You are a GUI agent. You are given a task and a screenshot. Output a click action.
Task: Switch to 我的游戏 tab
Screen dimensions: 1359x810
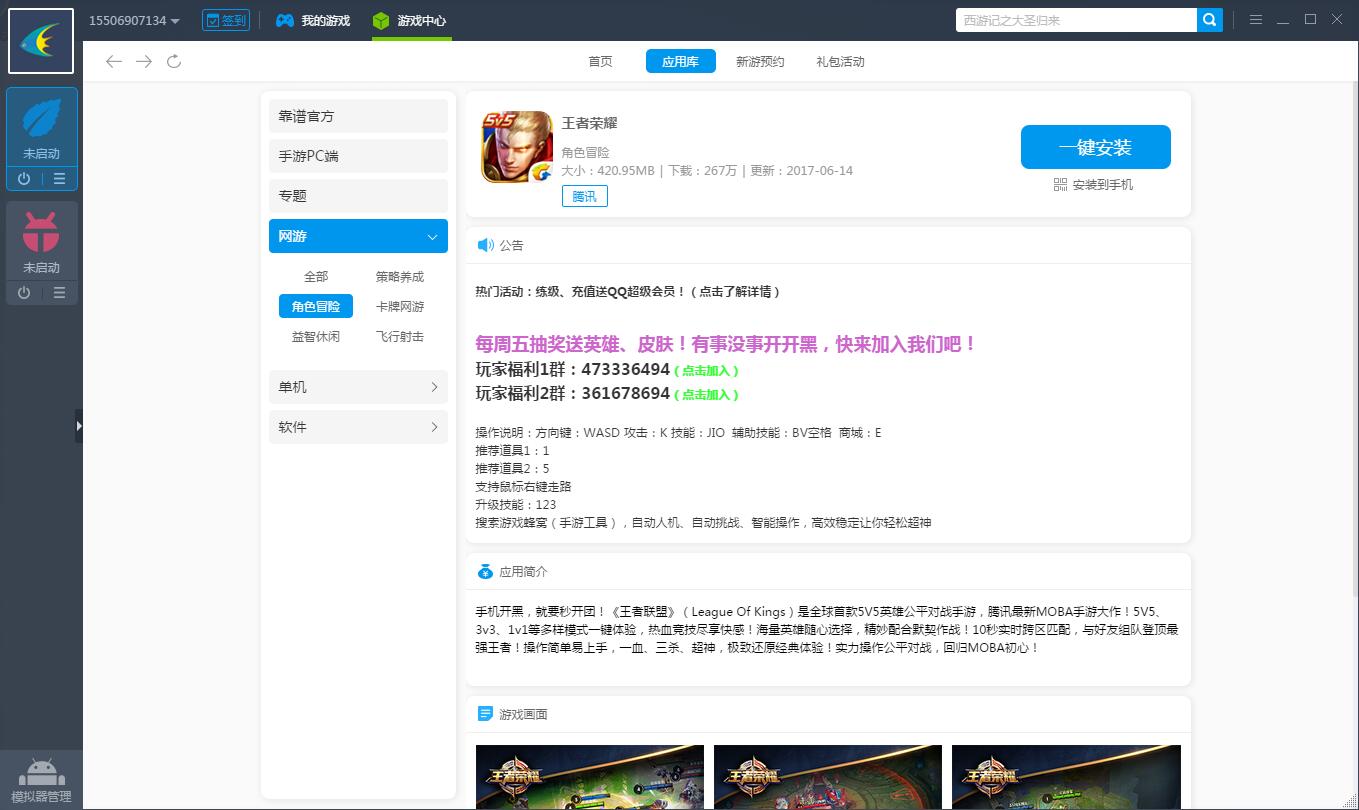point(313,20)
